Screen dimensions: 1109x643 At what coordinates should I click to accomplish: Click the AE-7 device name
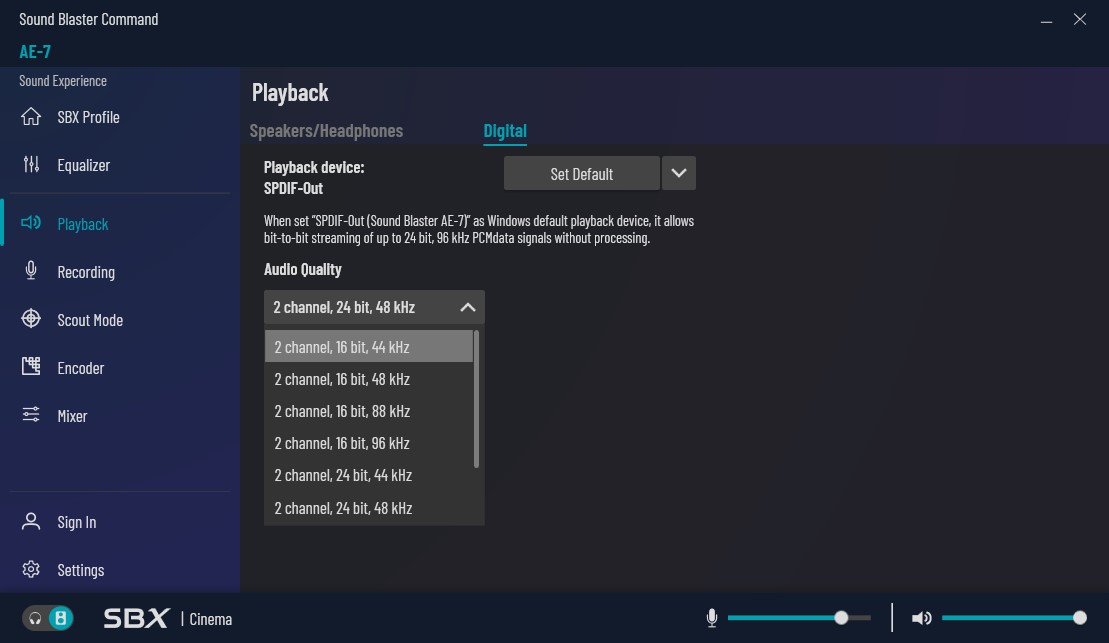(x=35, y=51)
